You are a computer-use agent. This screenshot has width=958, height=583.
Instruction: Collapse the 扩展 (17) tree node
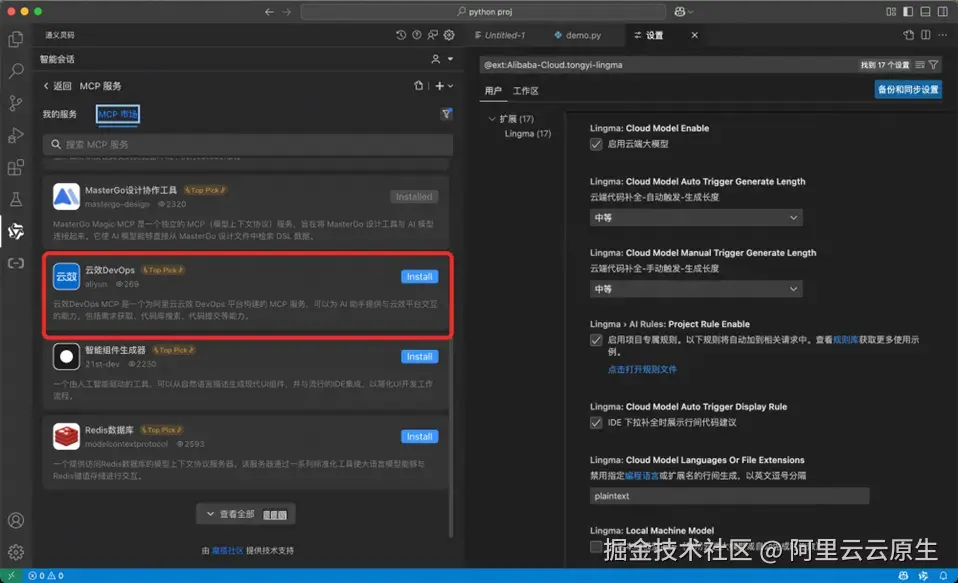pos(492,119)
